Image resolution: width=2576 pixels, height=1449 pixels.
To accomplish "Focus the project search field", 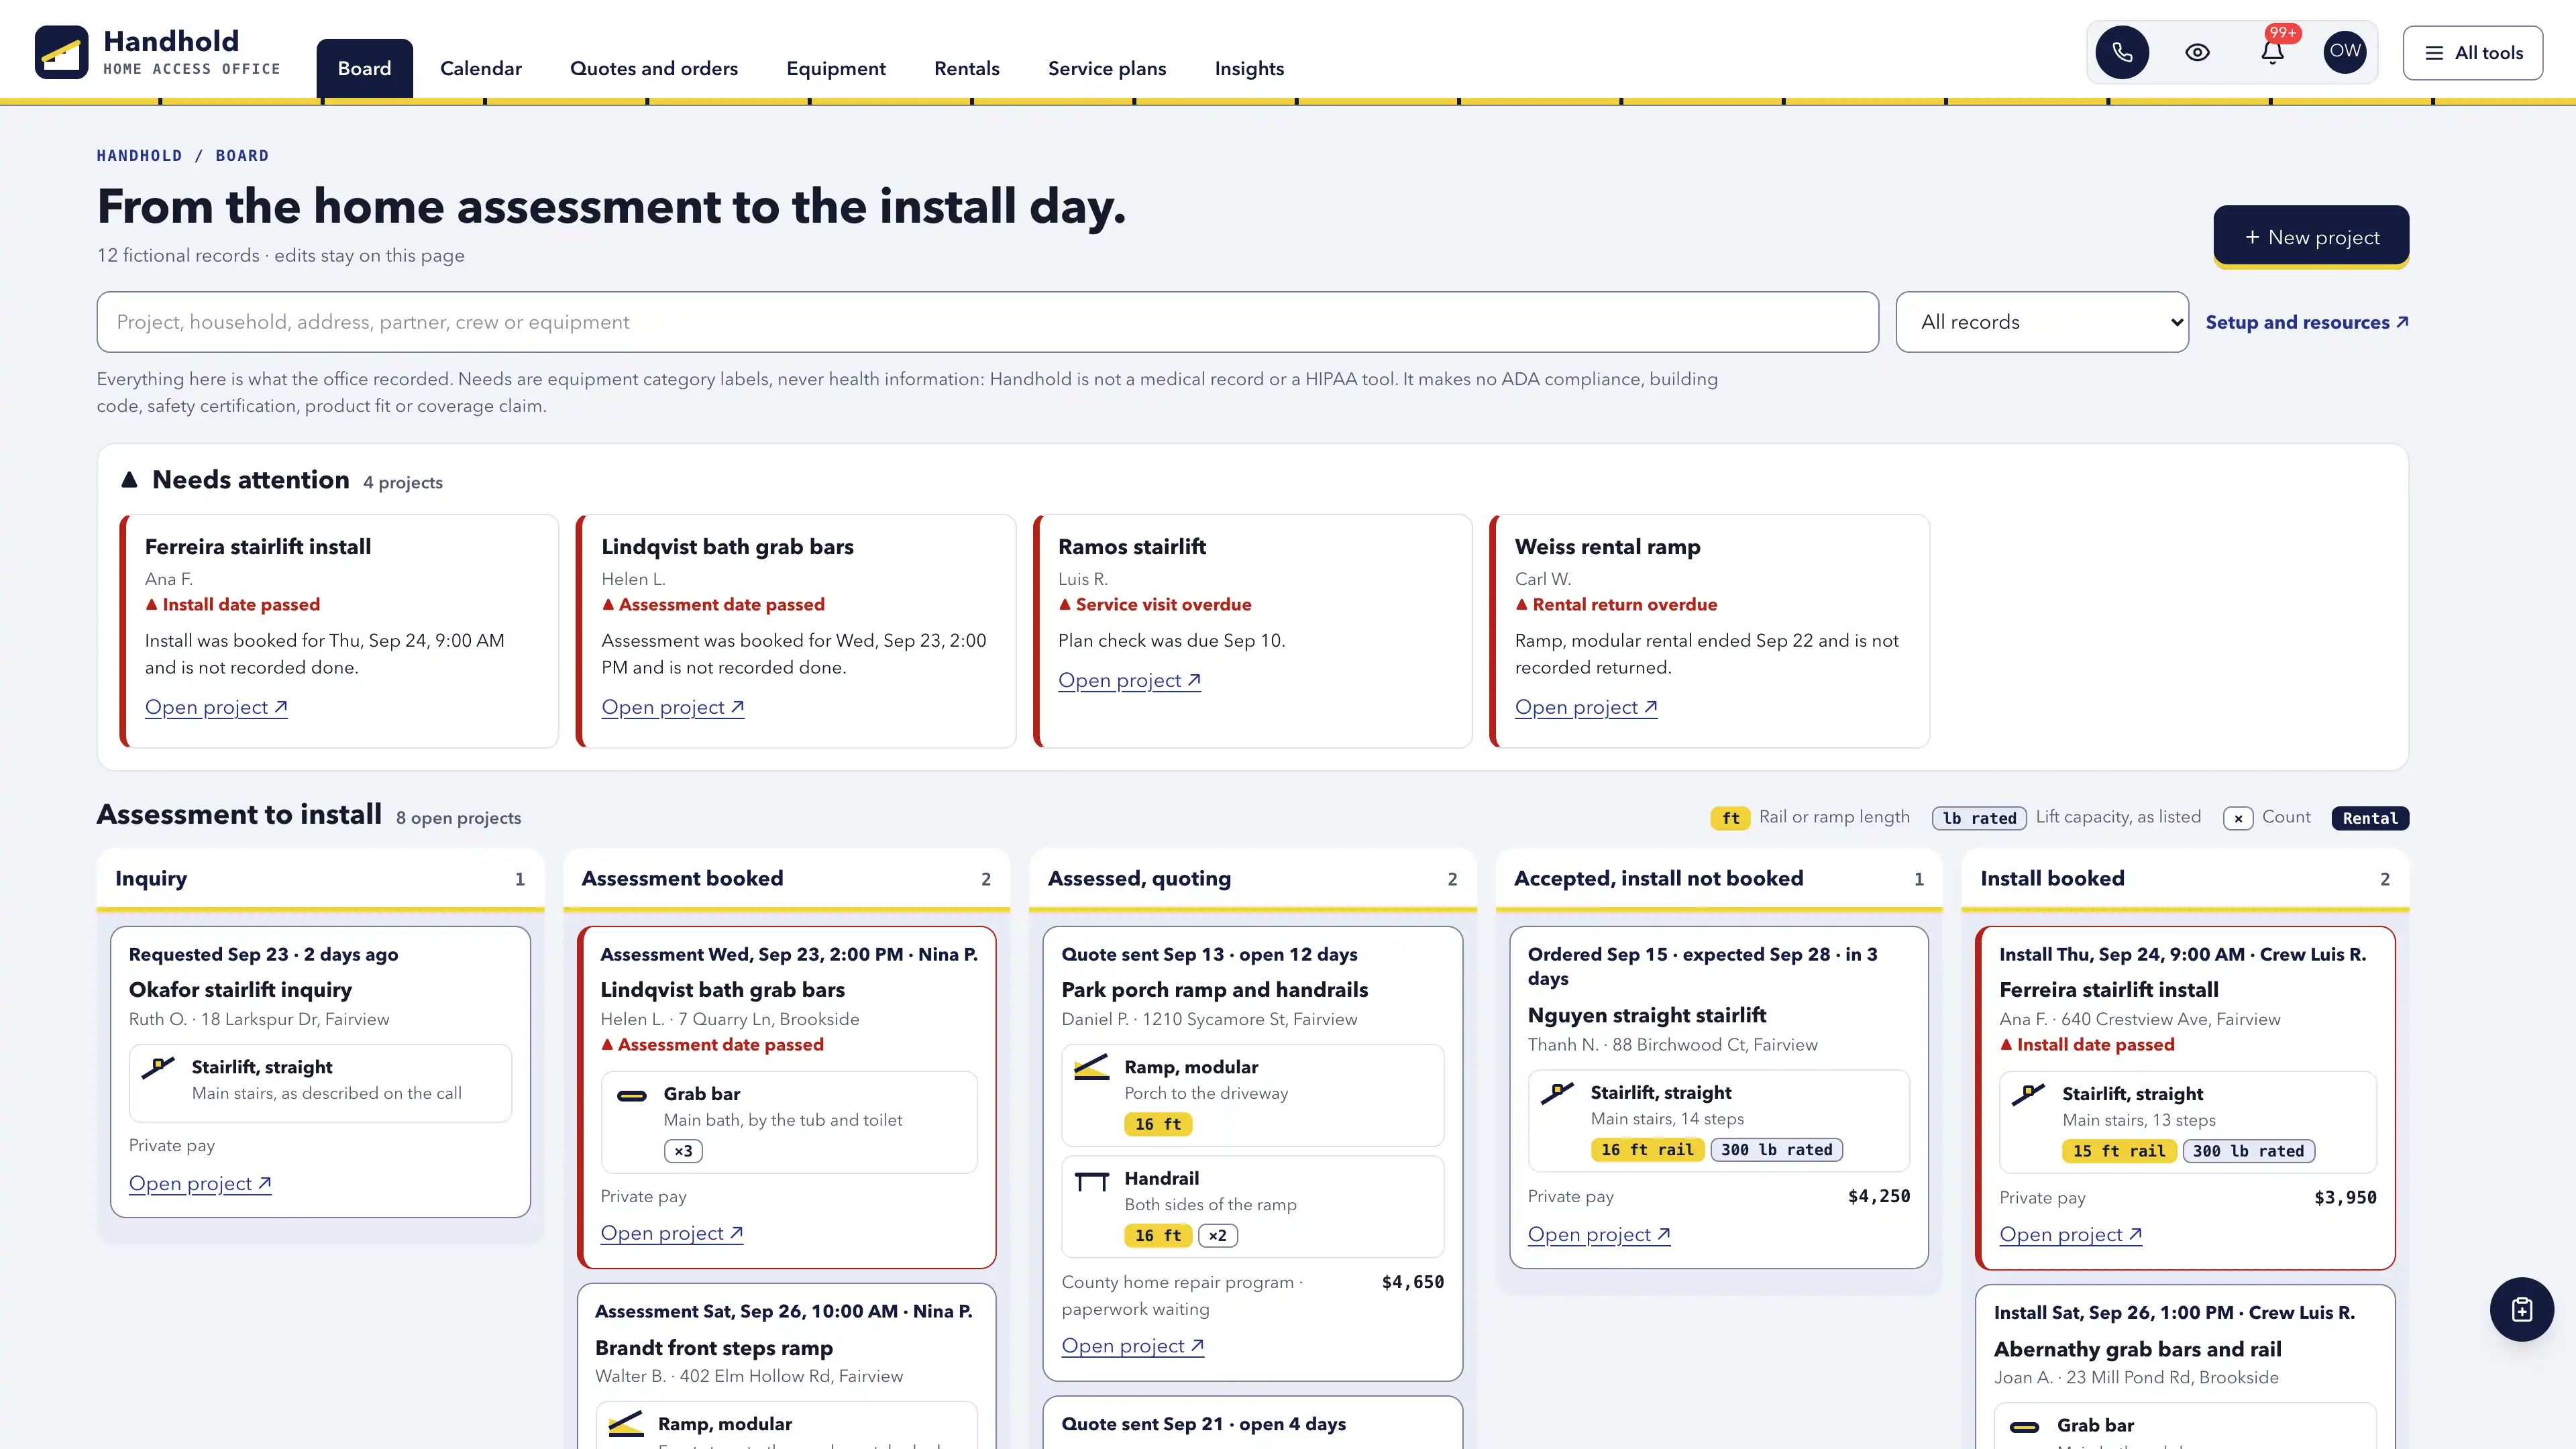I will pos(987,322).
